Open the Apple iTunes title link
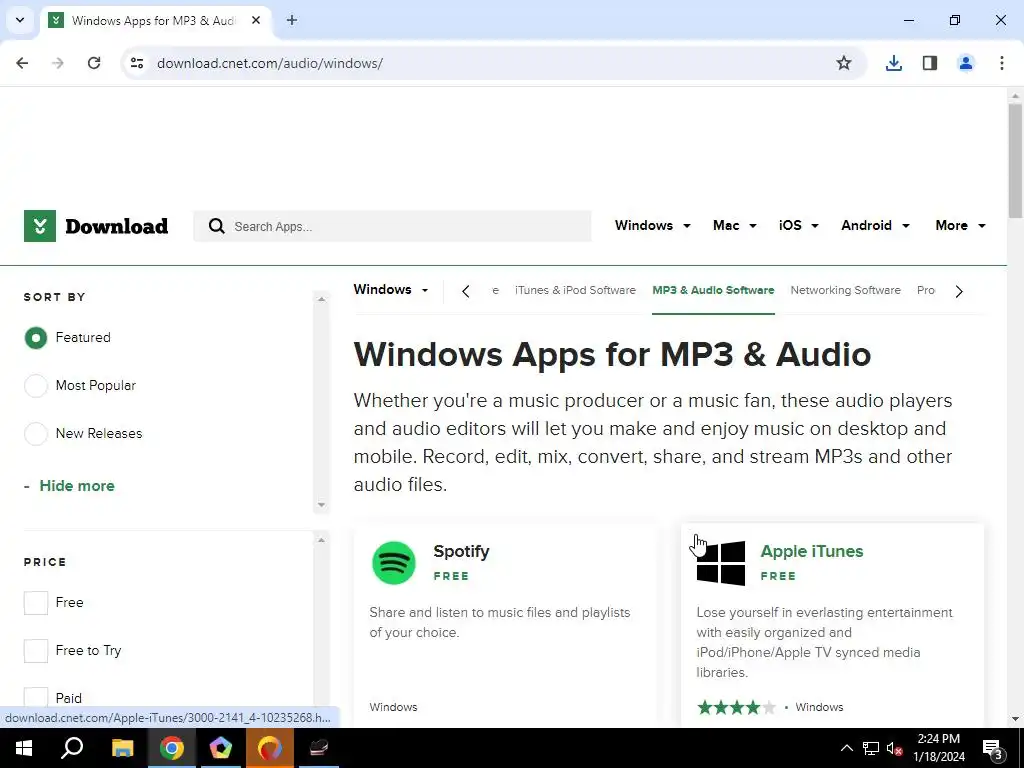This screenshot has height=768, width=1024. (x=812, y=551)
